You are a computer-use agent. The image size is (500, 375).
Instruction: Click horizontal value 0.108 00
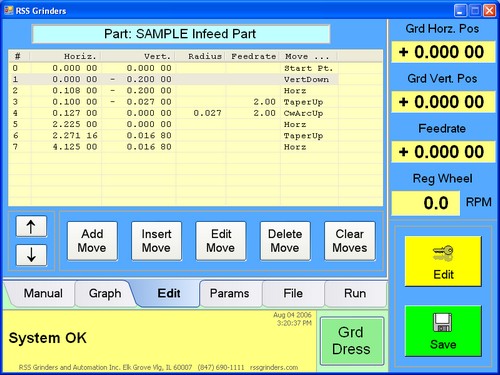(x=75, y=91)
